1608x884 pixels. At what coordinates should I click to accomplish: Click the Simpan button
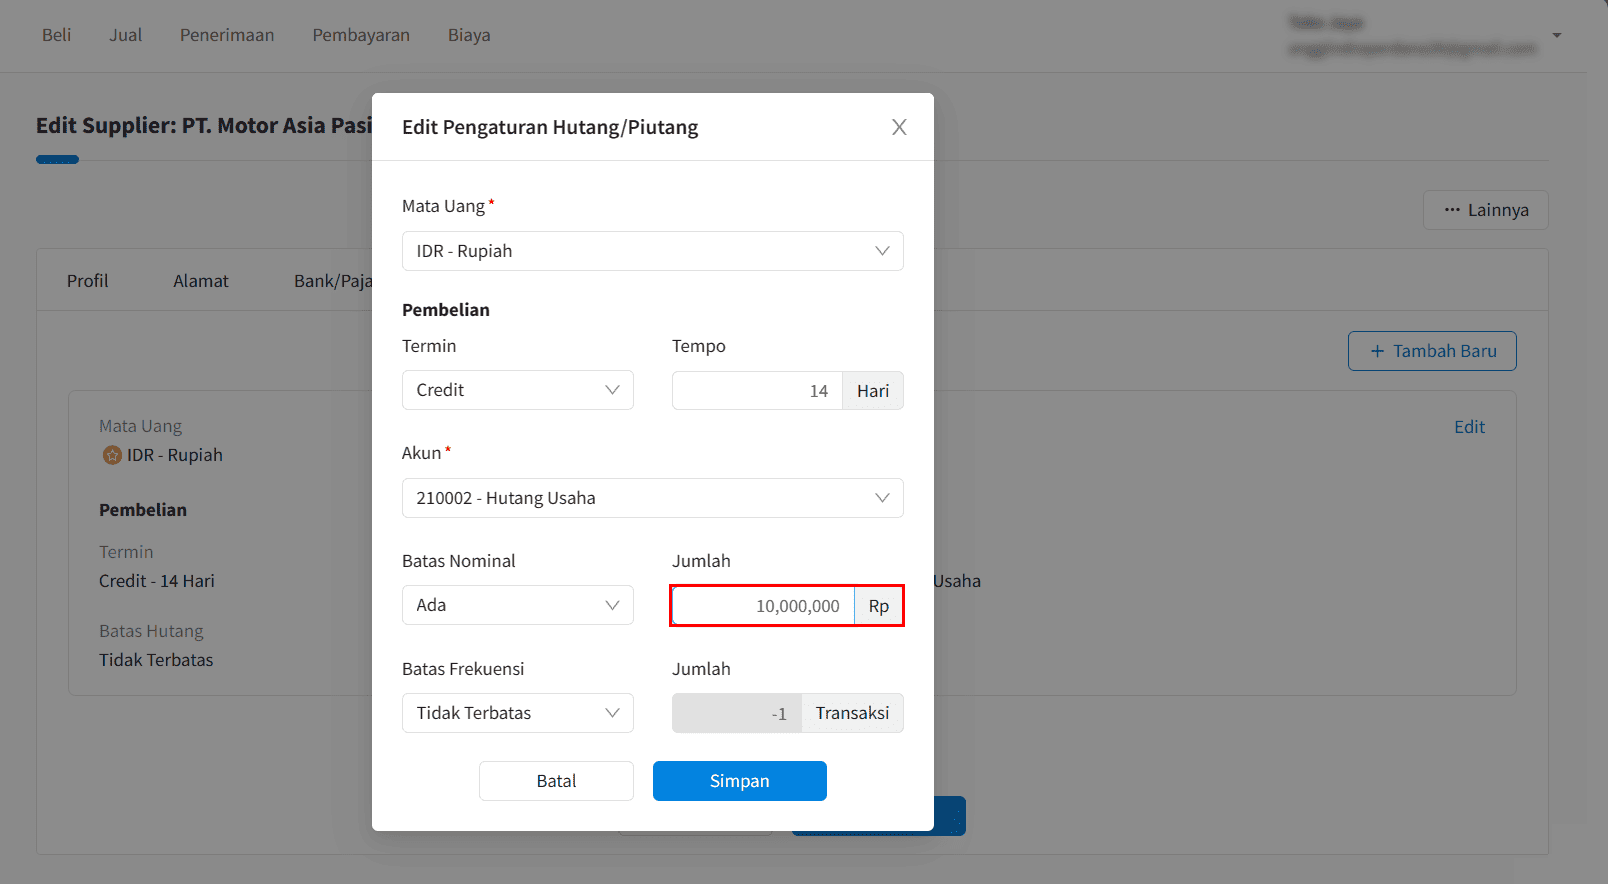coord(739,781)
